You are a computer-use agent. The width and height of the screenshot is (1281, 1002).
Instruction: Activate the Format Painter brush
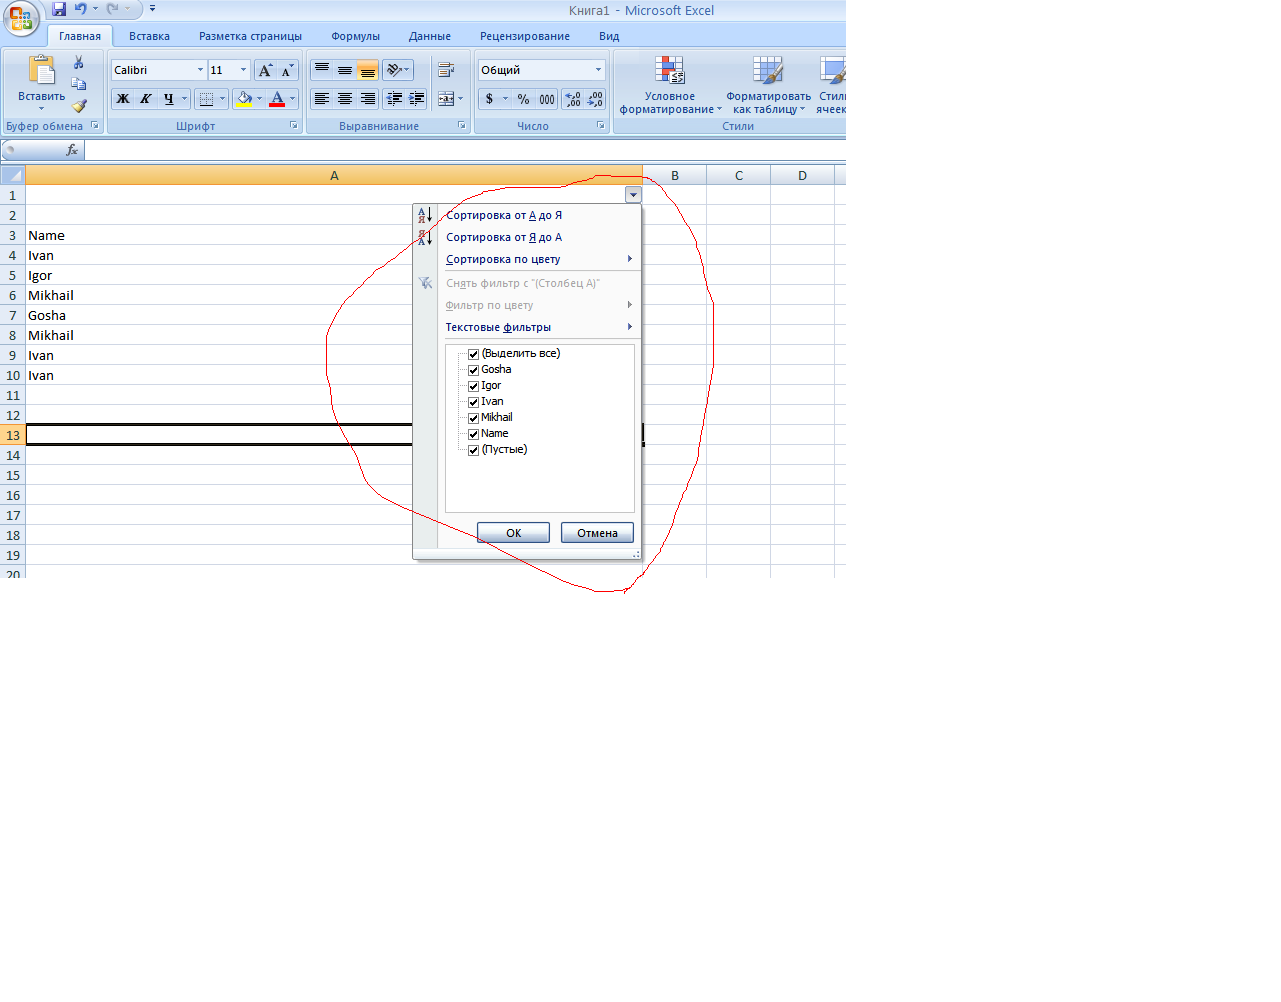pos(79,105)
